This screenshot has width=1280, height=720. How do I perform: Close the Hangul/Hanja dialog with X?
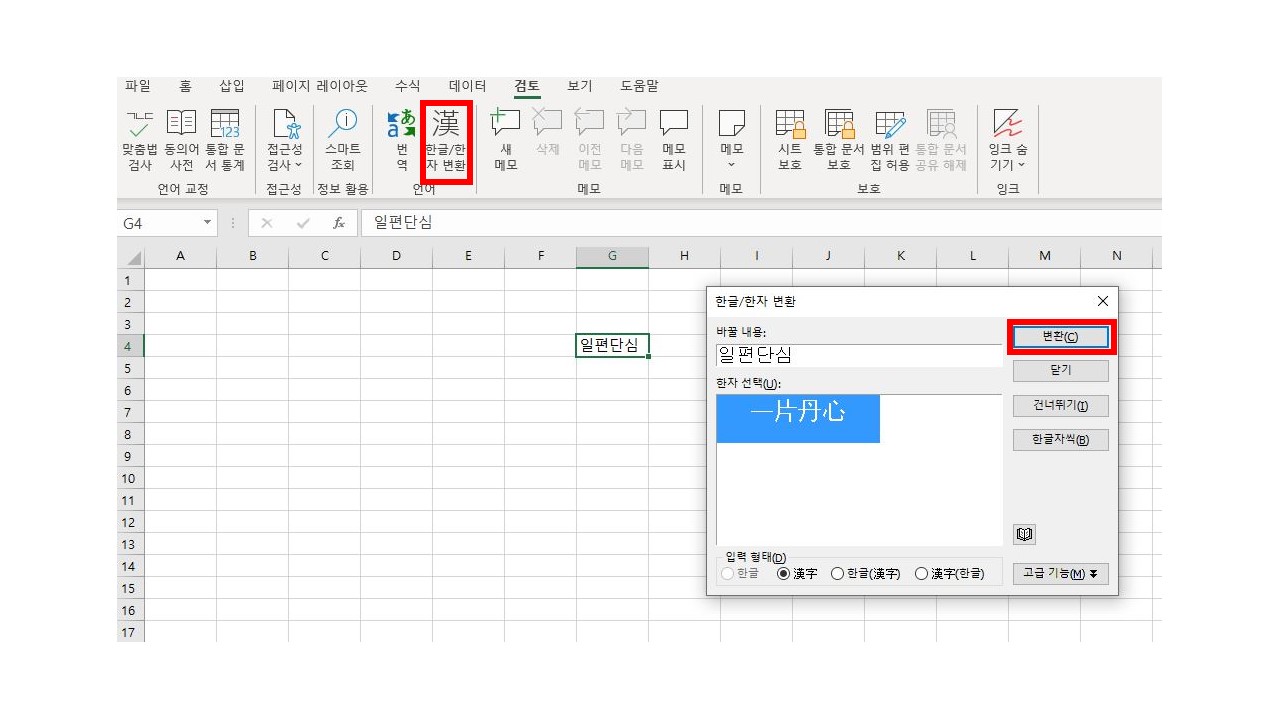pyautogui.click(x=1103, y=301)
